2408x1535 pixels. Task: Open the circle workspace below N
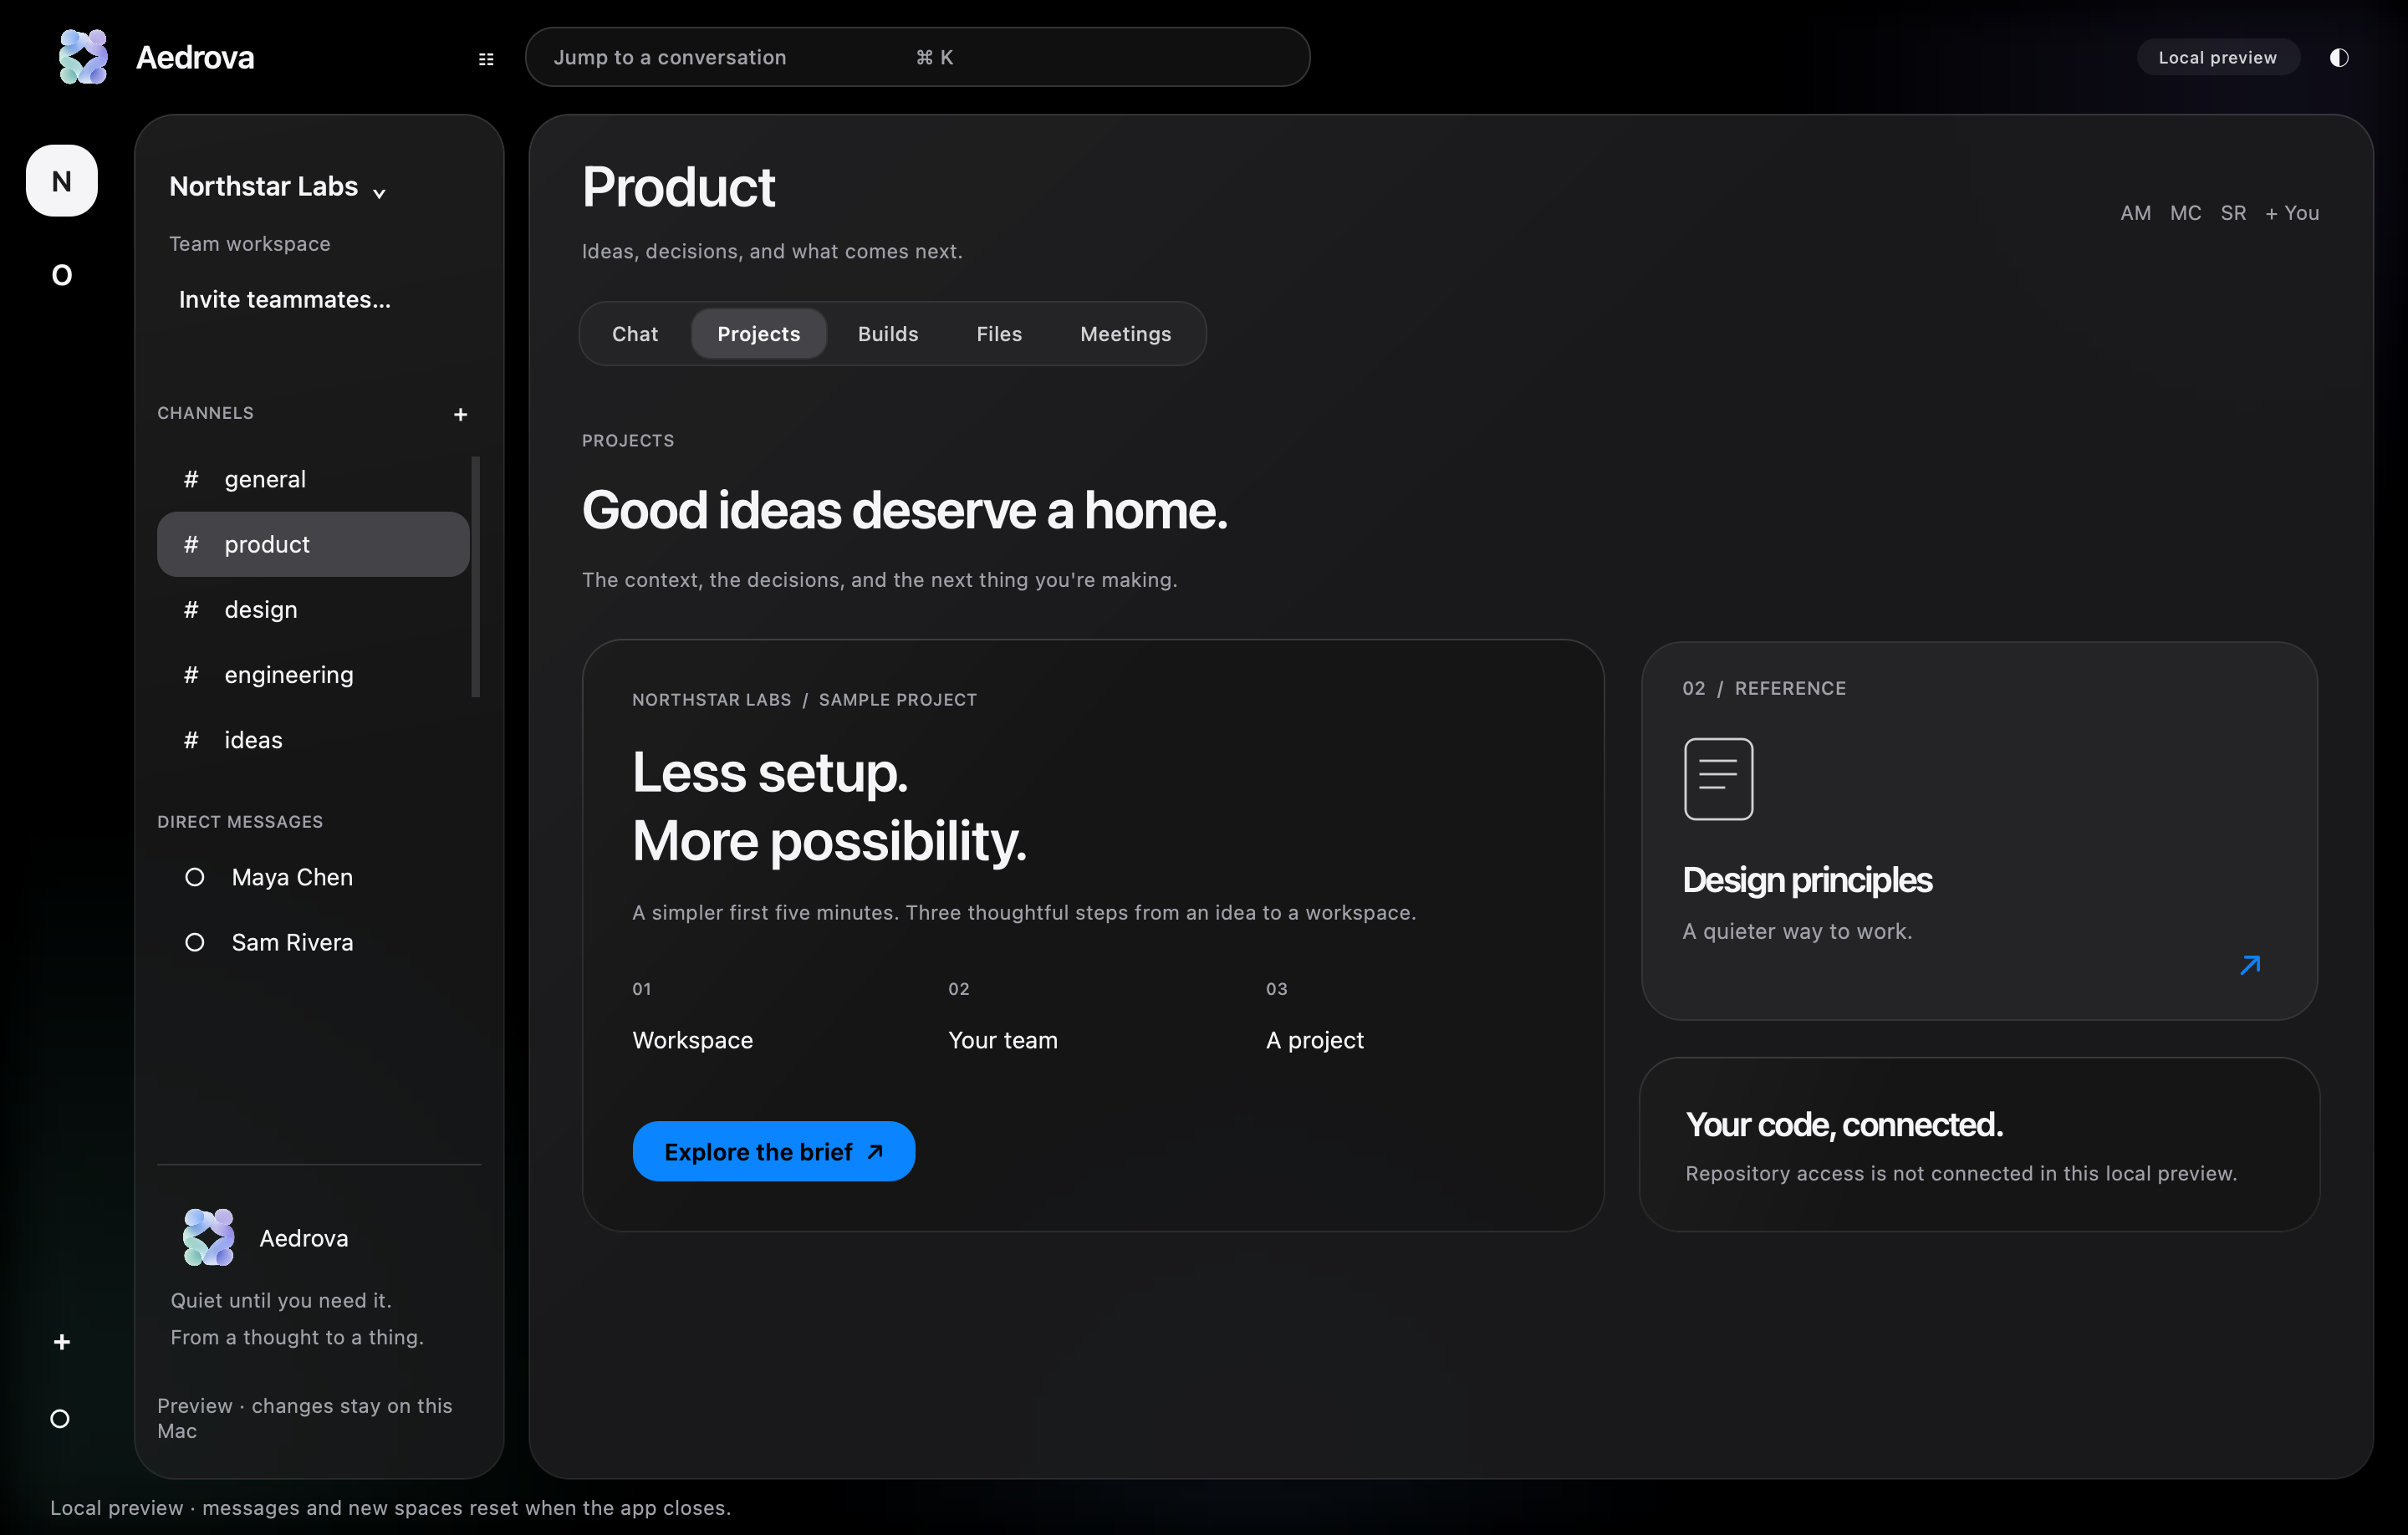[62, 275]
